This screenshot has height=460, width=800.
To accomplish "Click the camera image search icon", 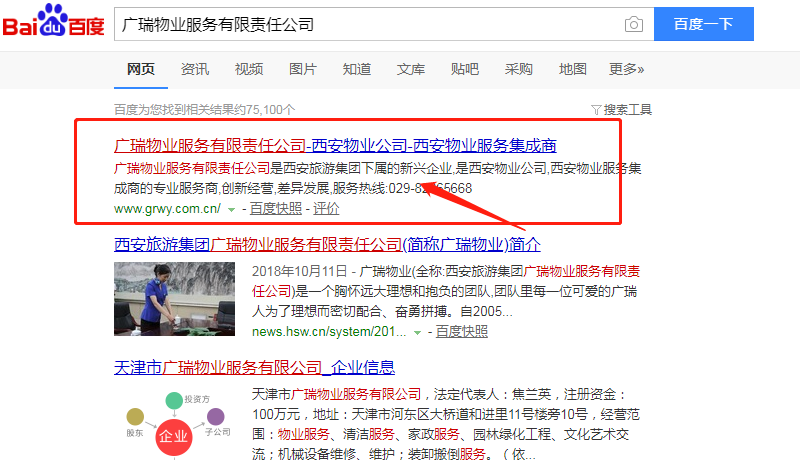I will pos(633,24).
